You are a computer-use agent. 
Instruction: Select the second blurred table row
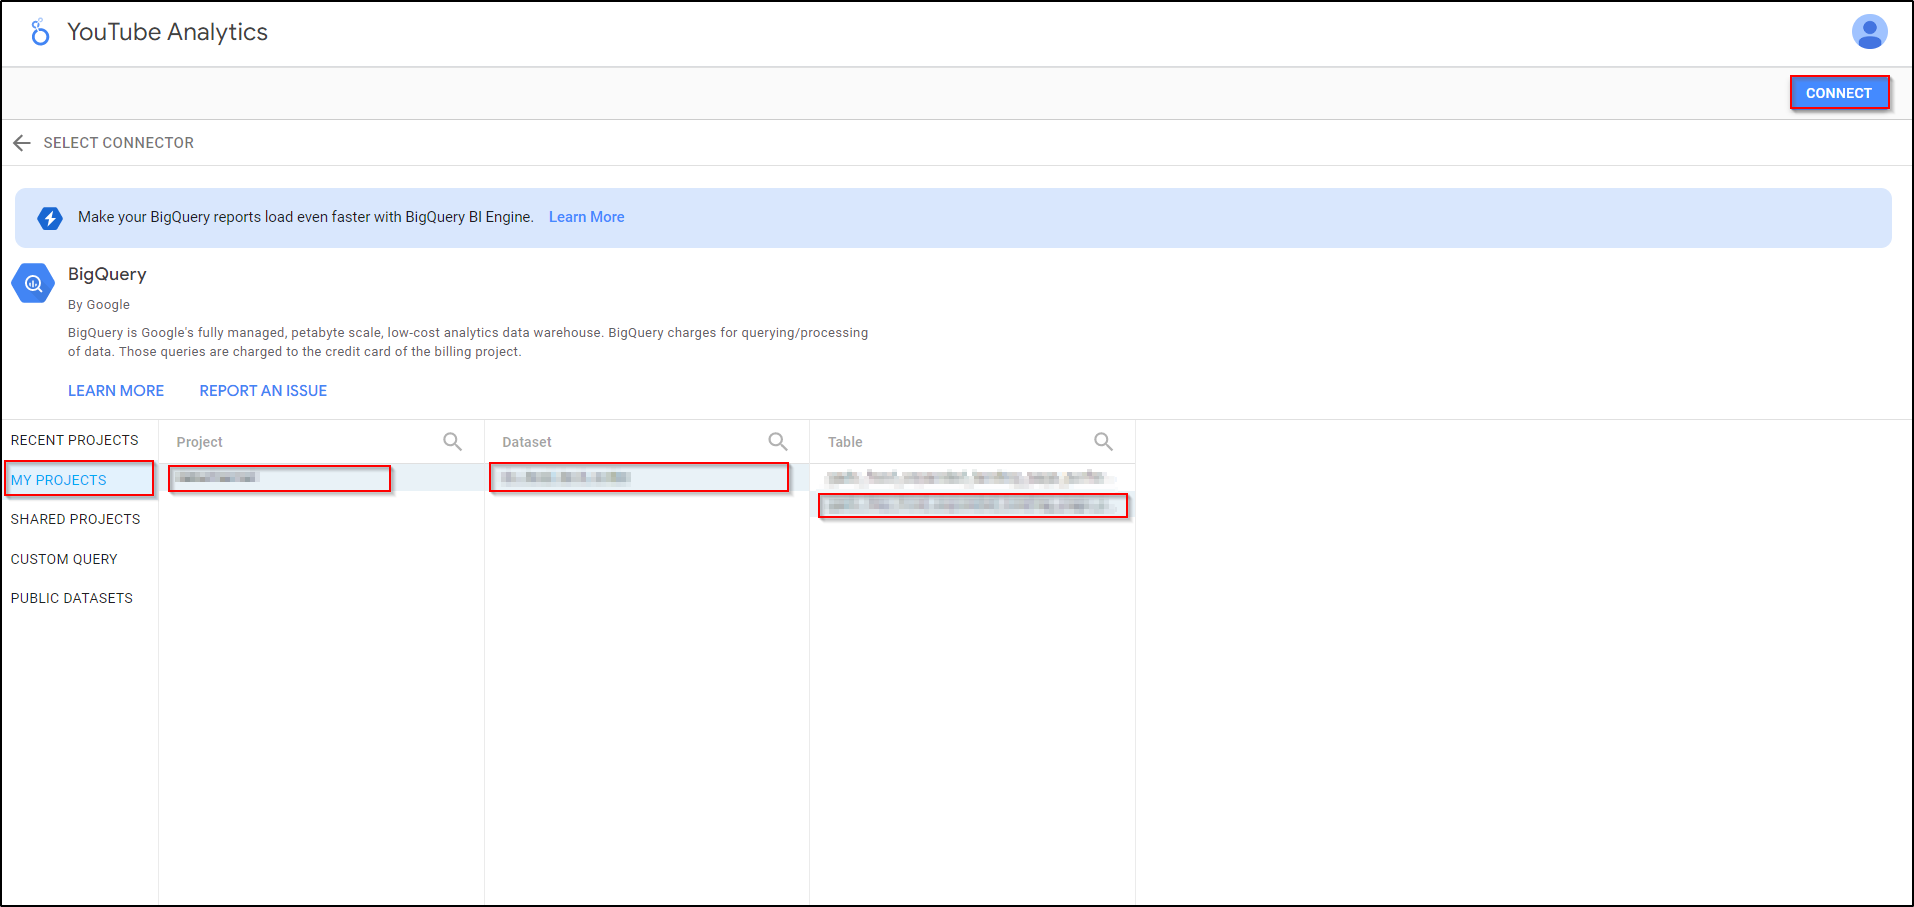(x=972, y=505)
